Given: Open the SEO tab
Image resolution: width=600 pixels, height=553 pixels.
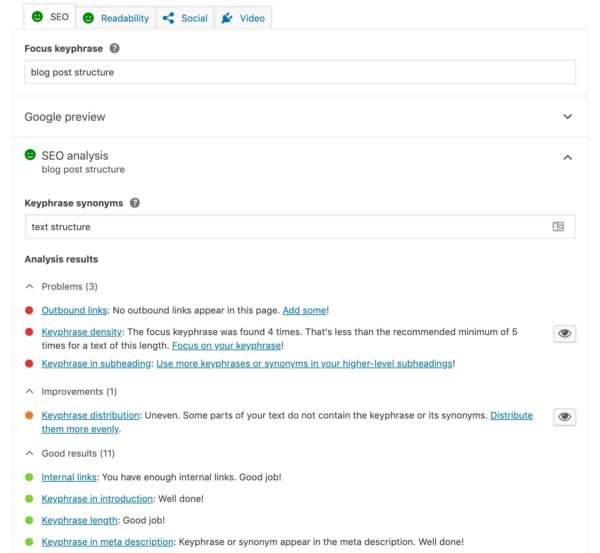Looking at the screenshot, I should 50,17.
